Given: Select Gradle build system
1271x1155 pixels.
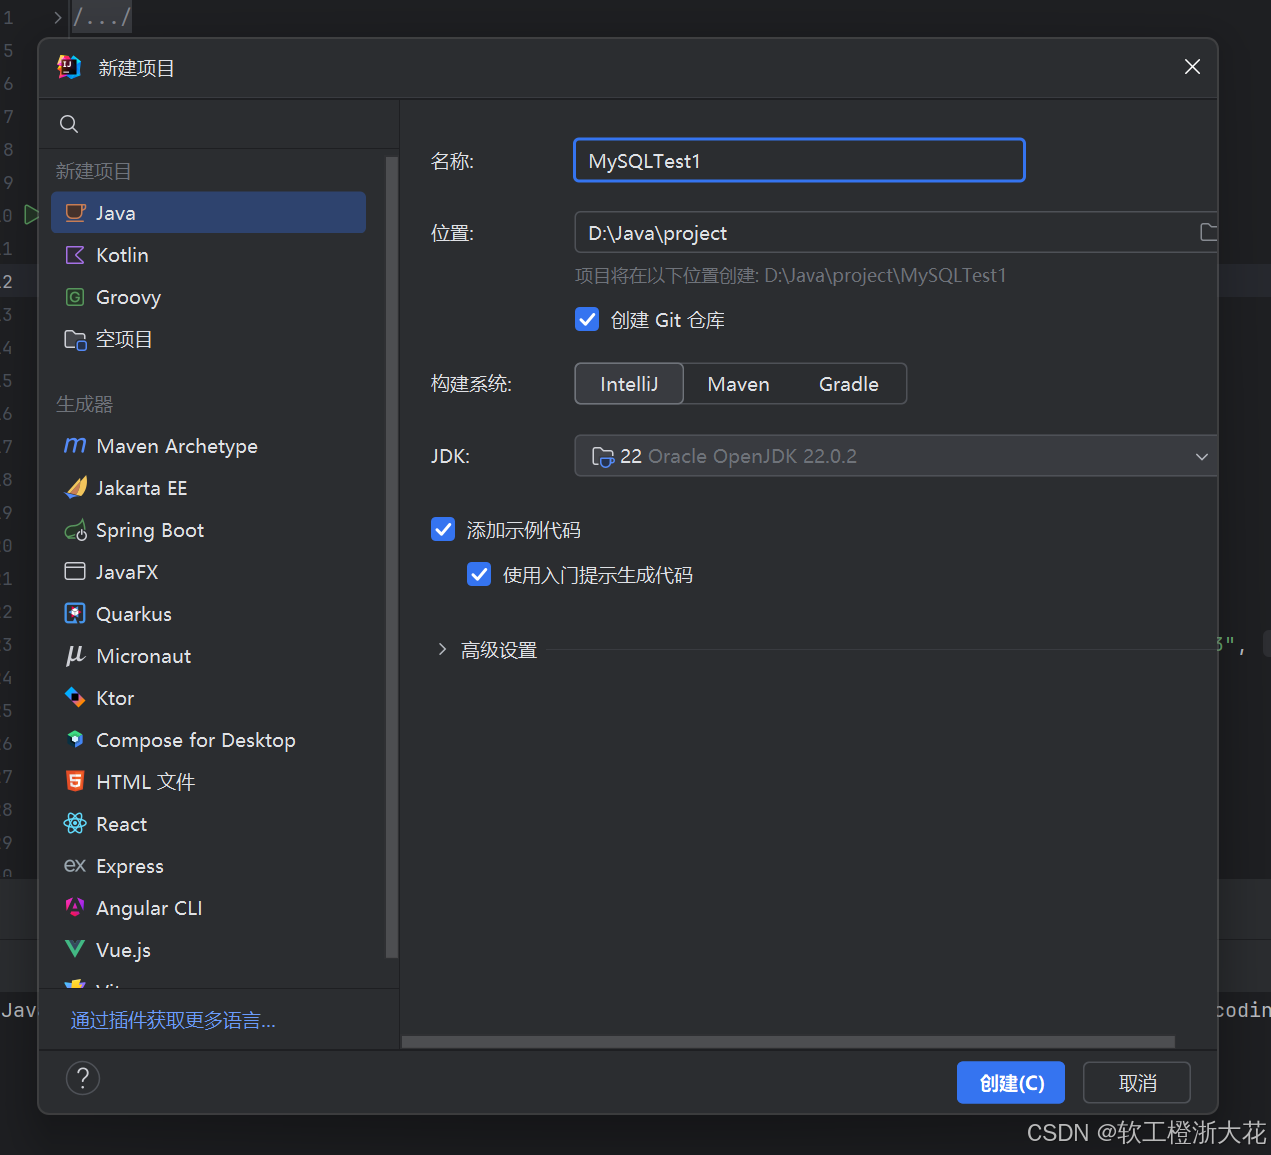Looking at the screenshot, I should pos(849,384).
